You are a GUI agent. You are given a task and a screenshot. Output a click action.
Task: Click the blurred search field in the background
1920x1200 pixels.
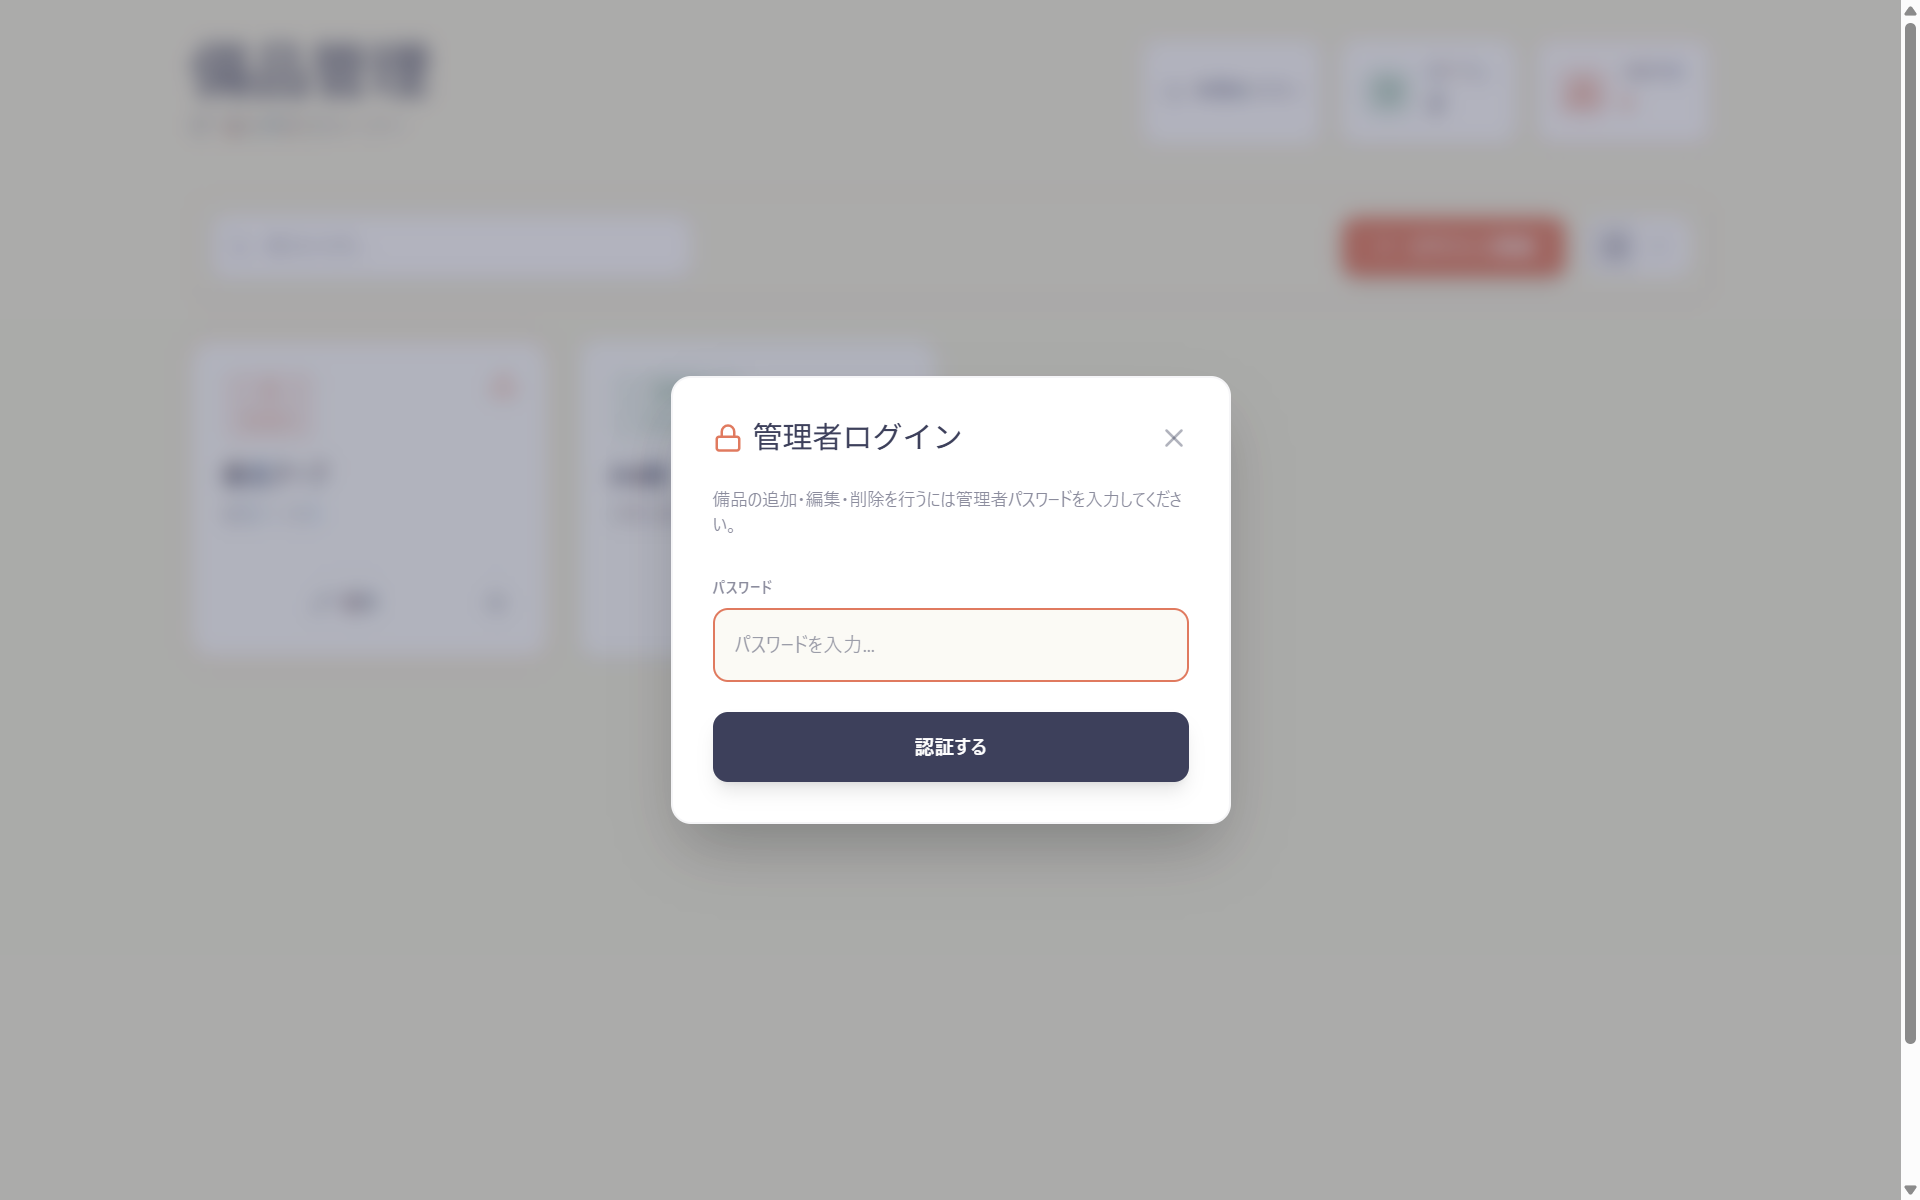tap(450, 246)
